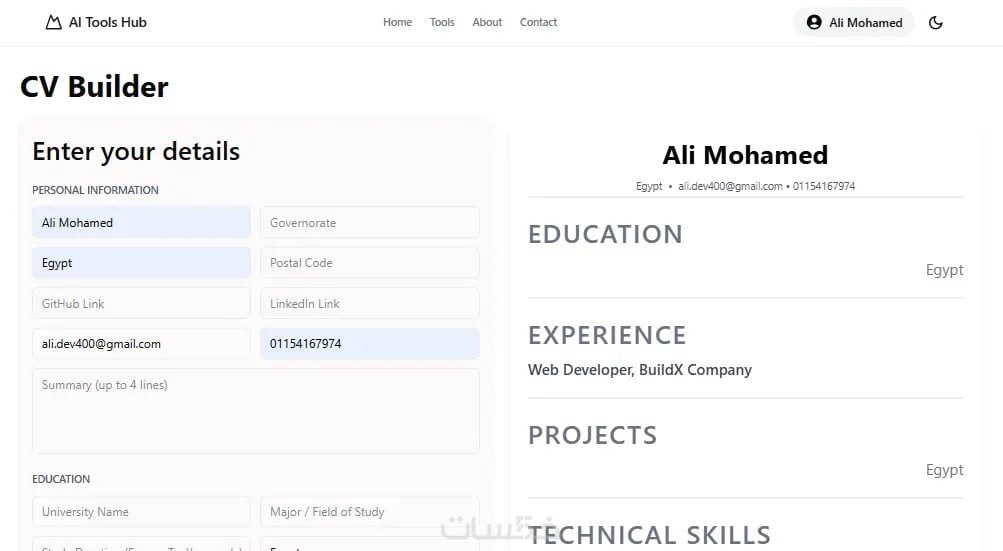The height and width of the screenshot is (551, 1003).
Task: Click the phone number field 01154167974
Action: (x=369, y=344)
